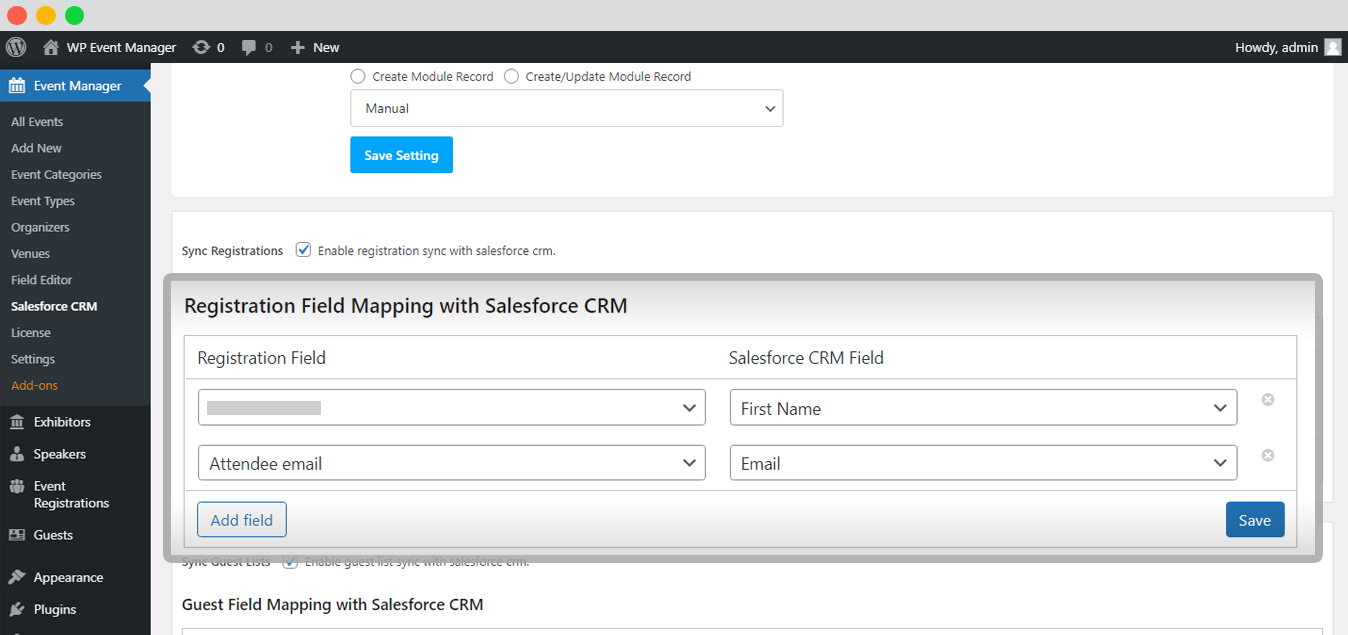Open Speakers menu label
Image resolution: width=1348 pixels, height=635 pixels.
[x=60, y=454]
